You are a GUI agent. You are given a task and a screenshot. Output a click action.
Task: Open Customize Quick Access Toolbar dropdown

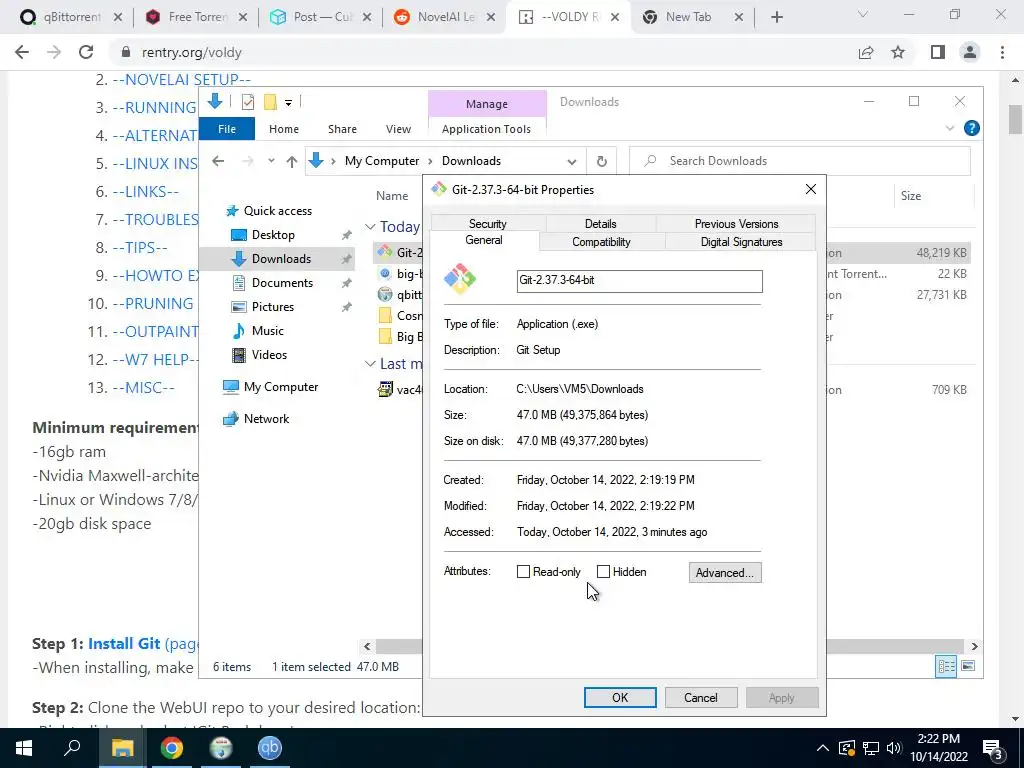click(x=288, y=103)
